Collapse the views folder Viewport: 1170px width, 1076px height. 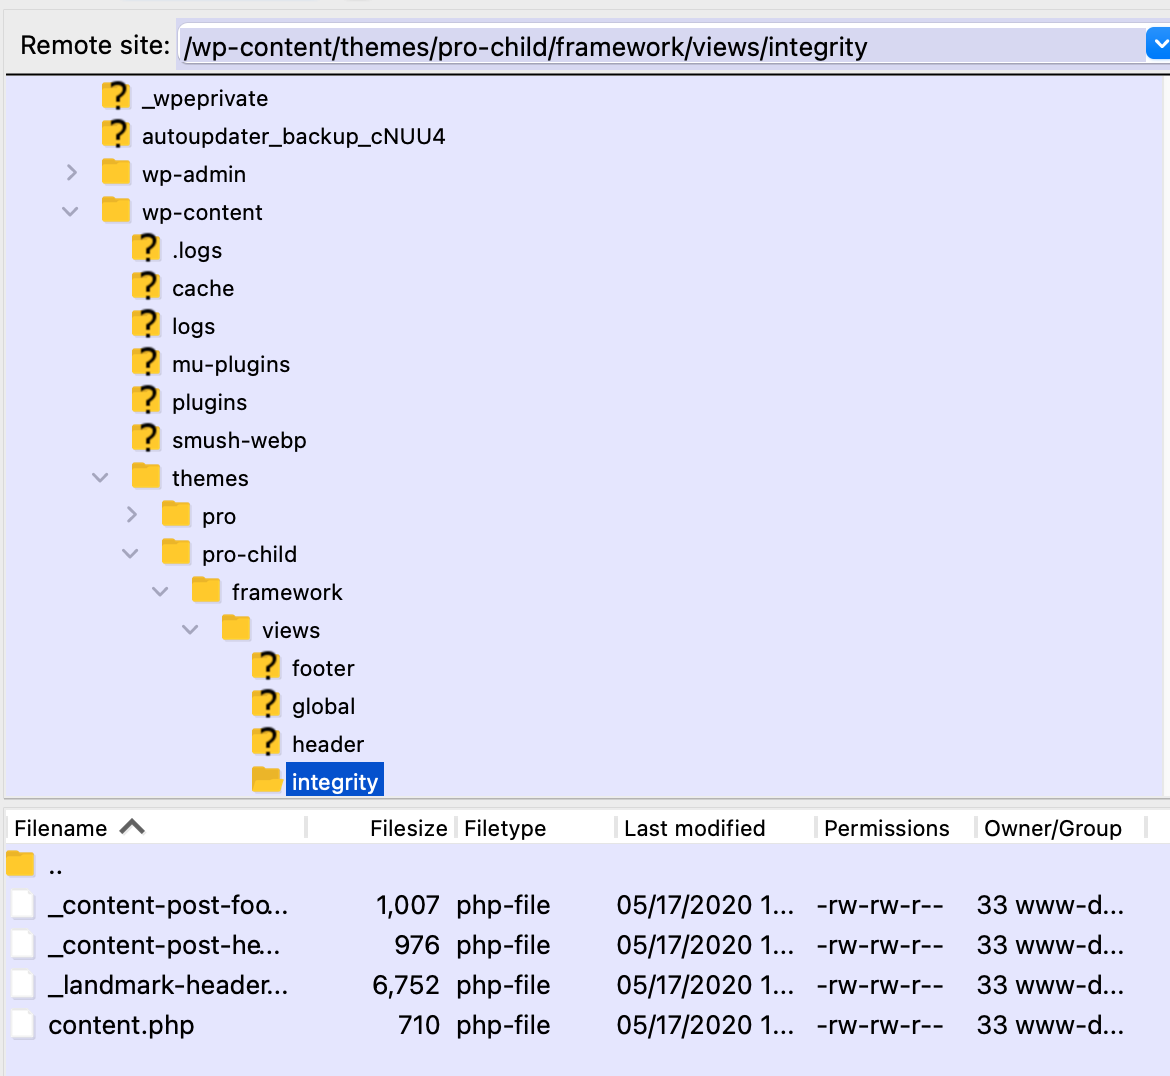pyautogui.click(x=190, y=630)
